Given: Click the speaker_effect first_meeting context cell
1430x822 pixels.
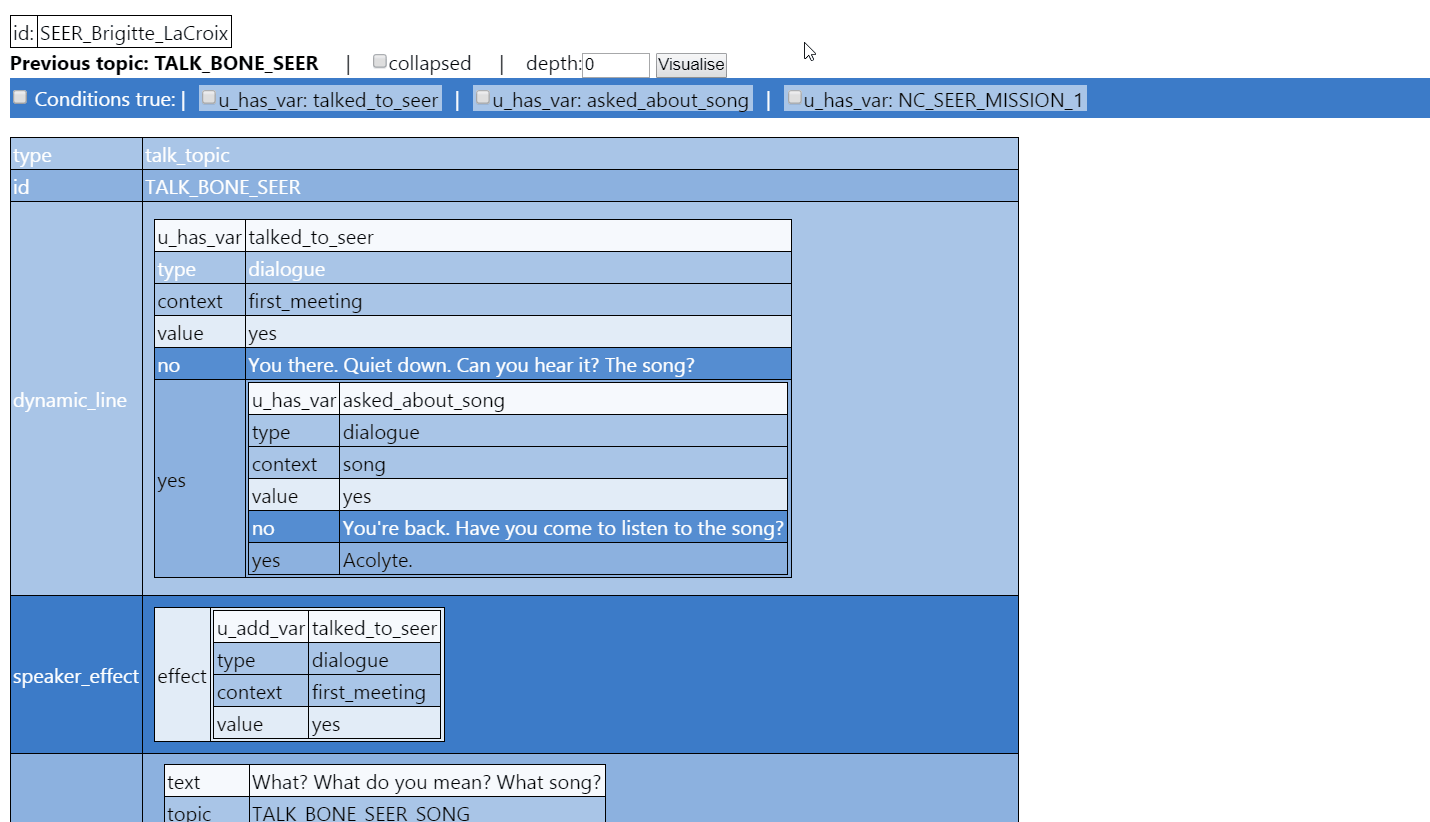Looking at the screenshot, I should [x=375, y=691].
